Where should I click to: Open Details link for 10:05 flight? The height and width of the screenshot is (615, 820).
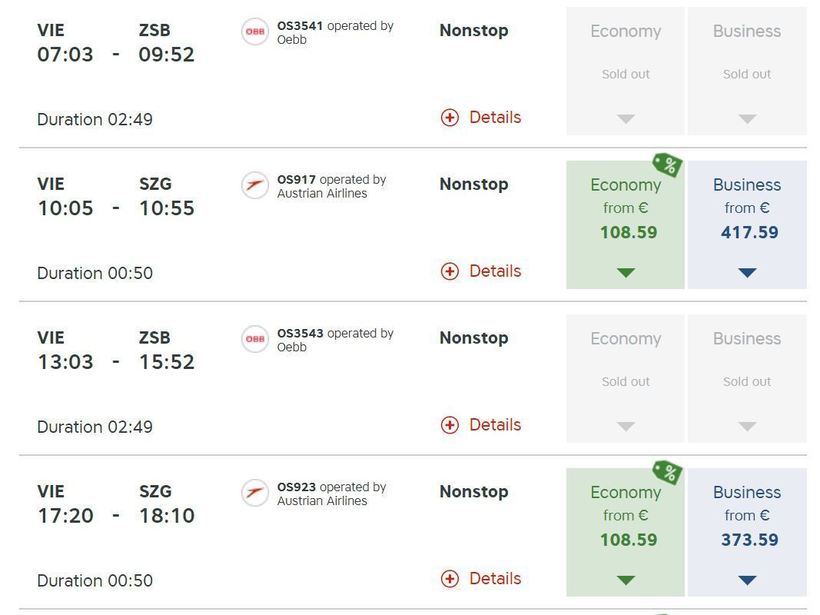(495, 271)
